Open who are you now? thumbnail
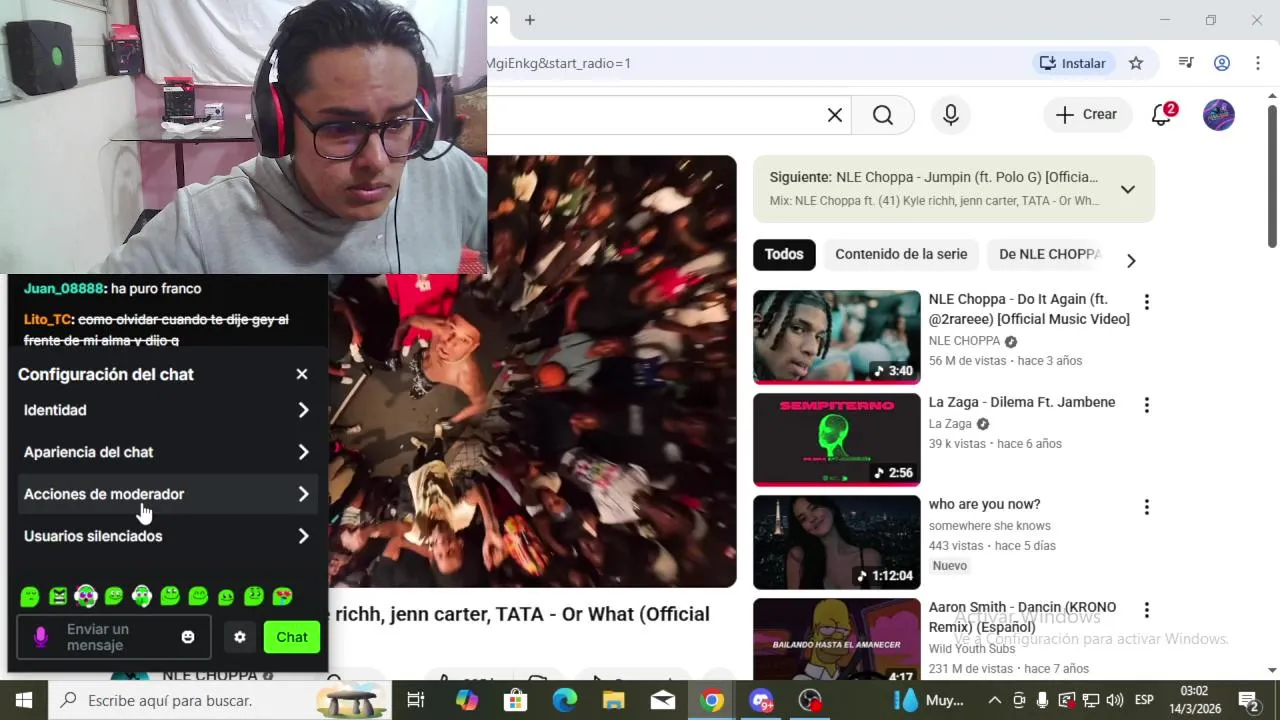The height and width of the screenshot is (720, 1280). pyautogui.click(x=836, y=542)
